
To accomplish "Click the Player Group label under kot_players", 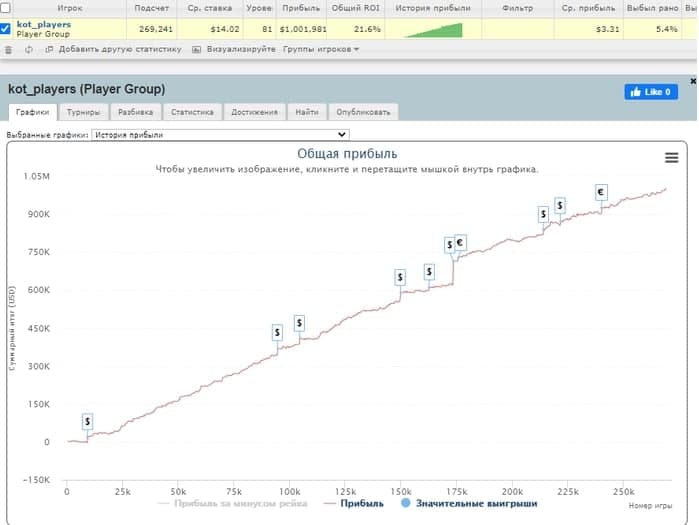I will click(x=43, y=34).
